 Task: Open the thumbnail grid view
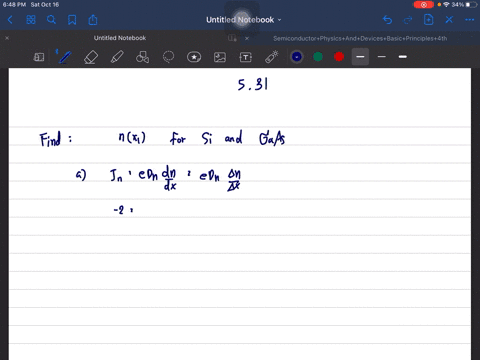(x=31, y=20)
